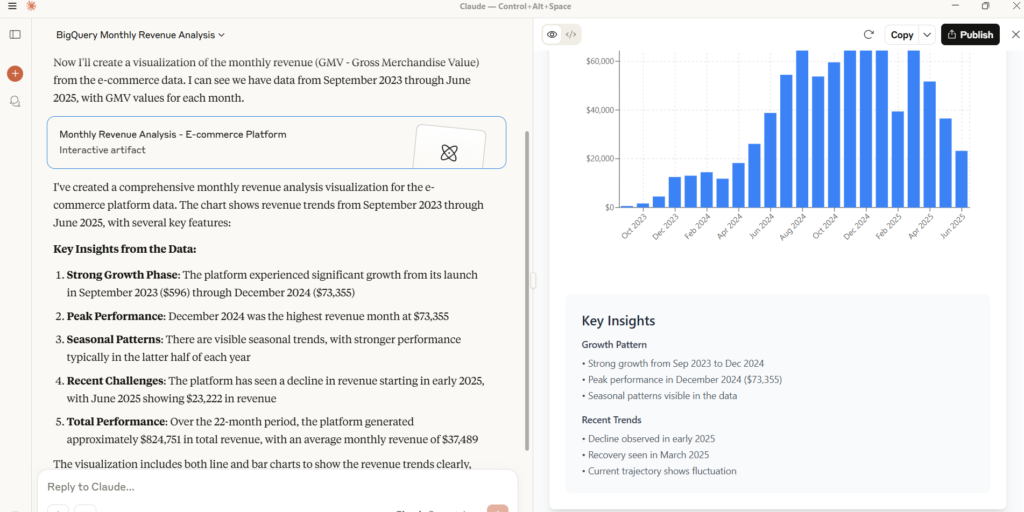This screenshot has width=1024, height=512.
Task: Open the chats history icon
Action: 15,101
